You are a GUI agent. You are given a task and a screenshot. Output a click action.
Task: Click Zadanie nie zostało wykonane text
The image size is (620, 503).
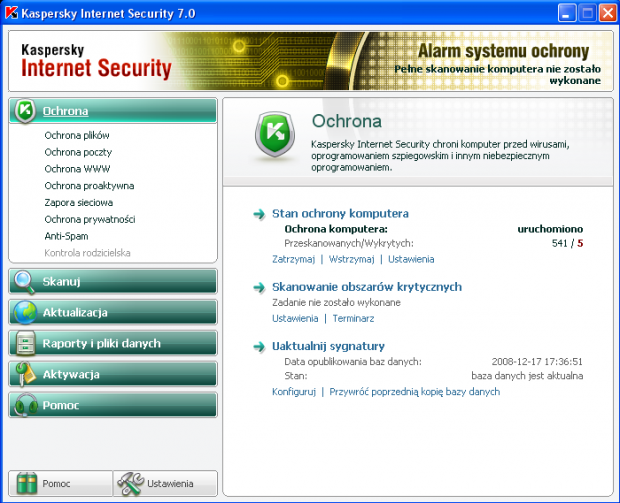click(x=336, y=303)
